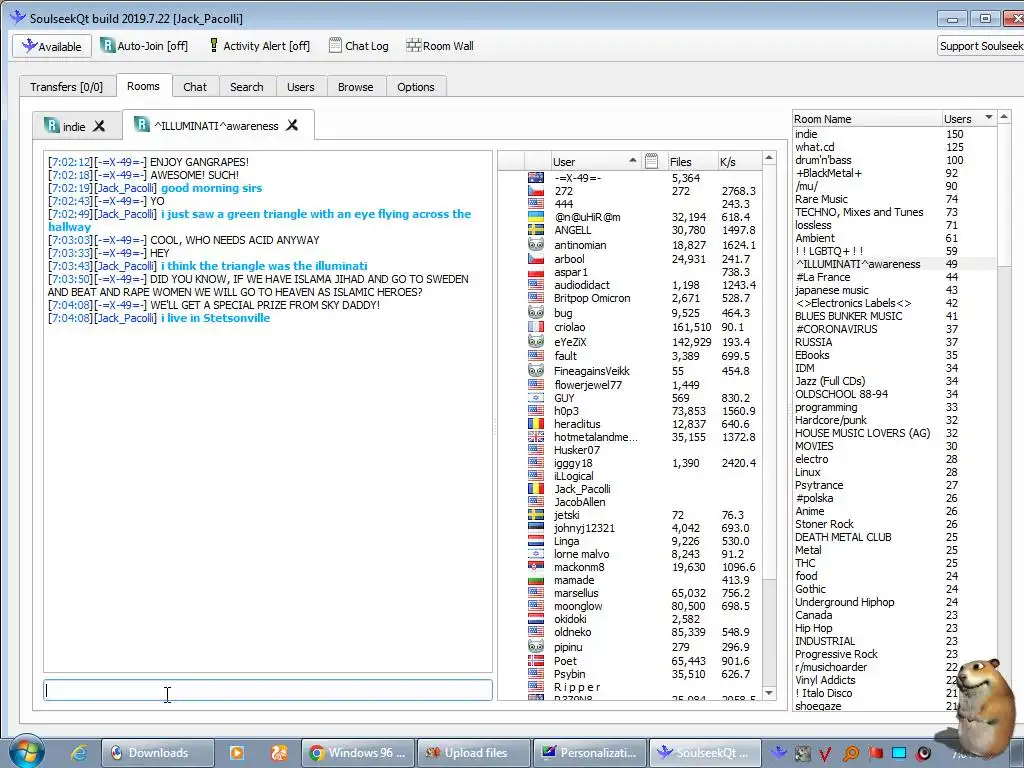The width and height of the screenshot is (1024, 768).
Task: Click the Estonian flag beside johnyj12321
Action: click(x=536, y=528)
